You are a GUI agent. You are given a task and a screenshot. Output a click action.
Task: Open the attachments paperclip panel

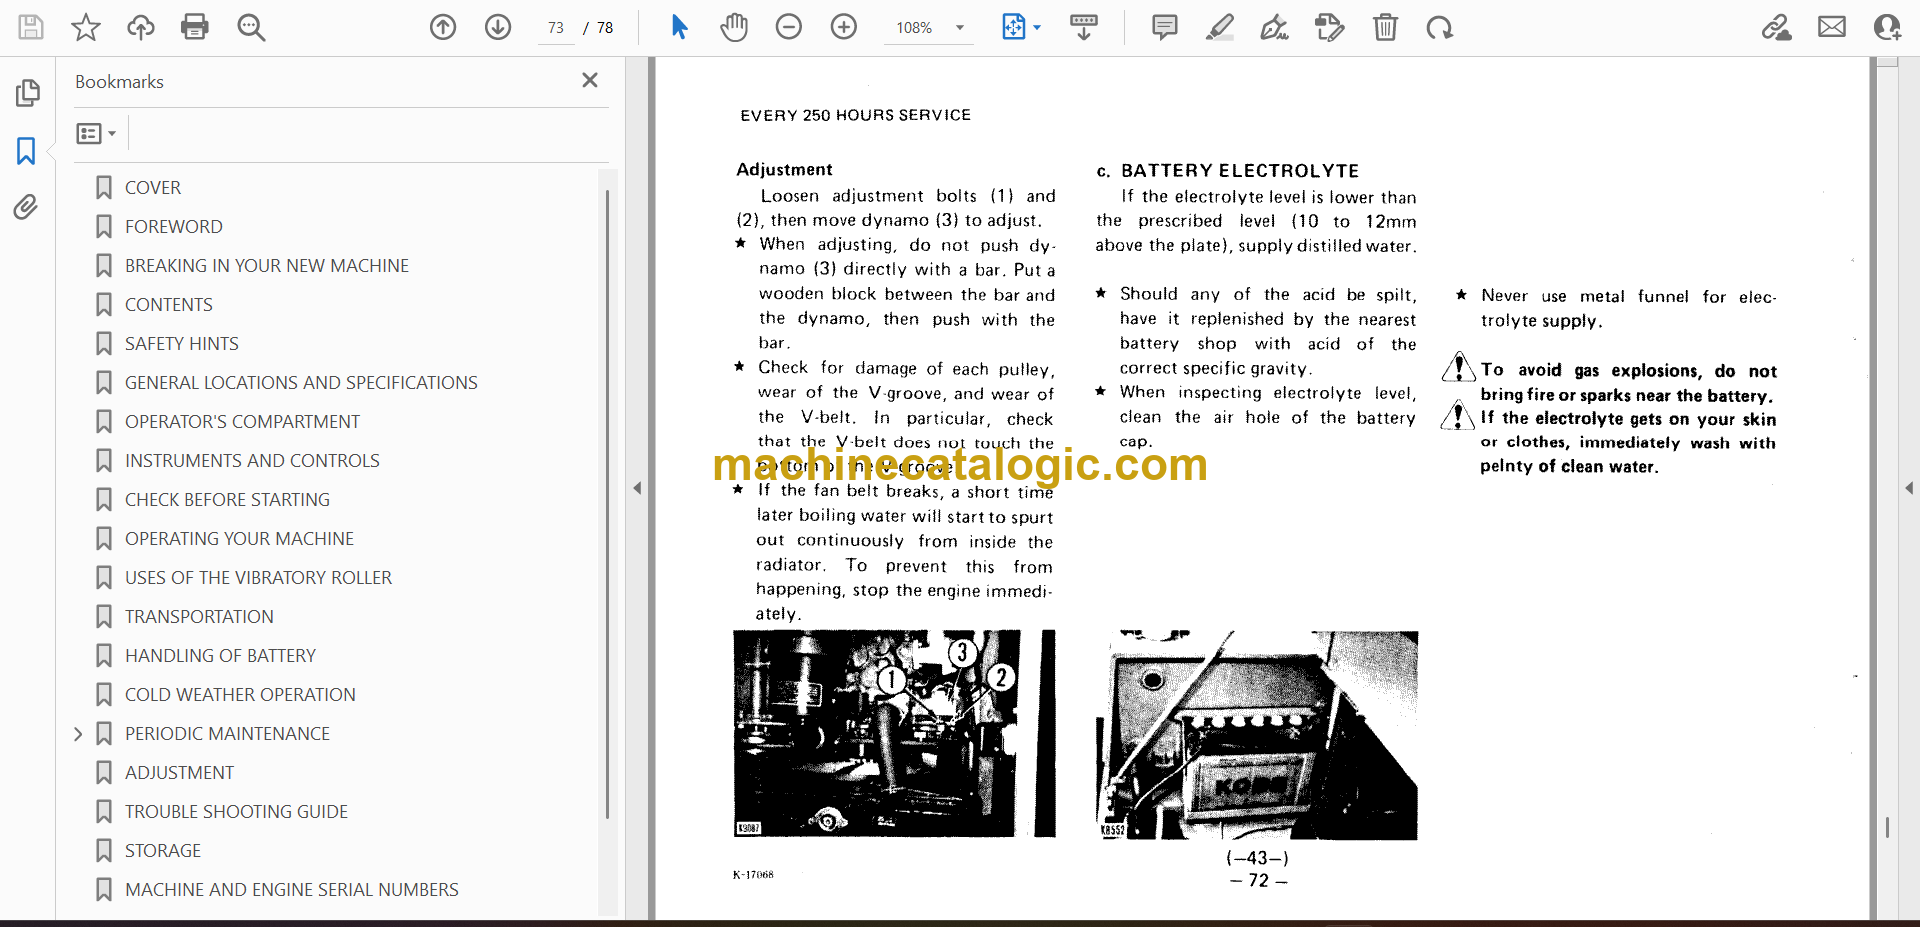pyautogui.click(x=26, y=207)
